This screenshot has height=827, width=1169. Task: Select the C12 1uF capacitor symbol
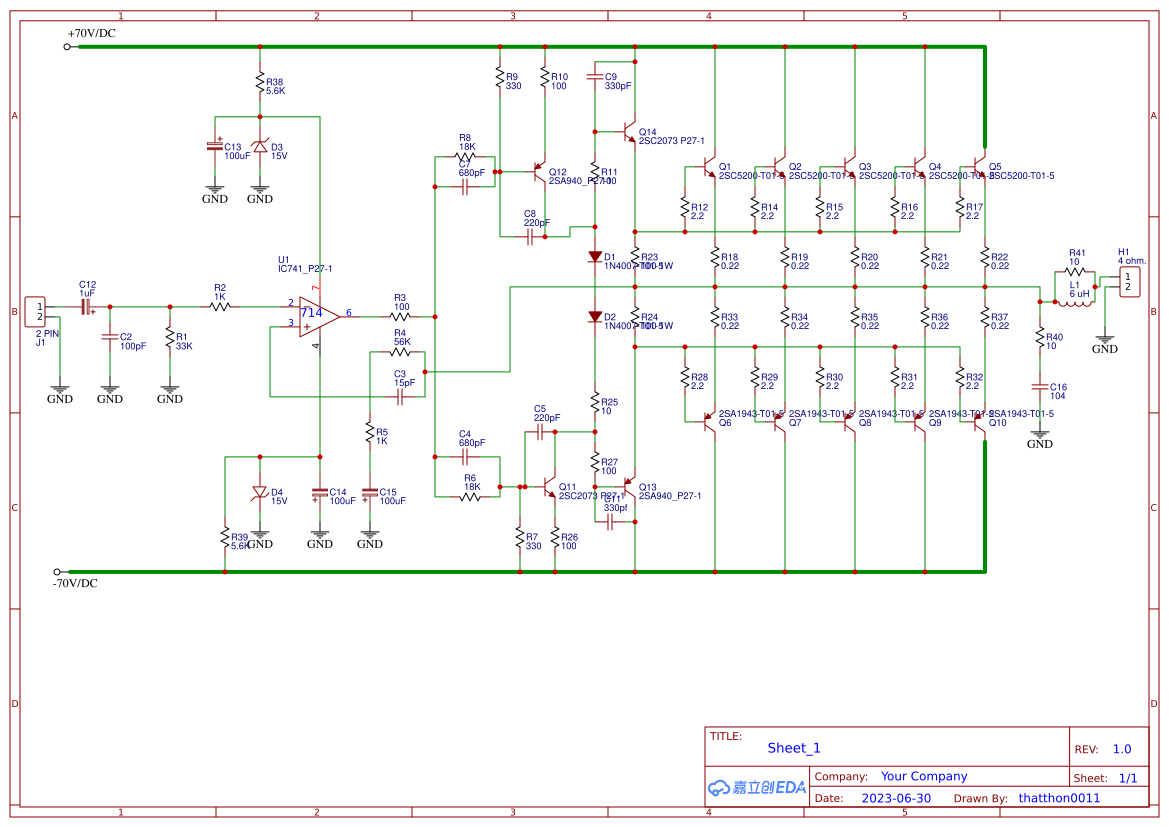click(86, 307)
